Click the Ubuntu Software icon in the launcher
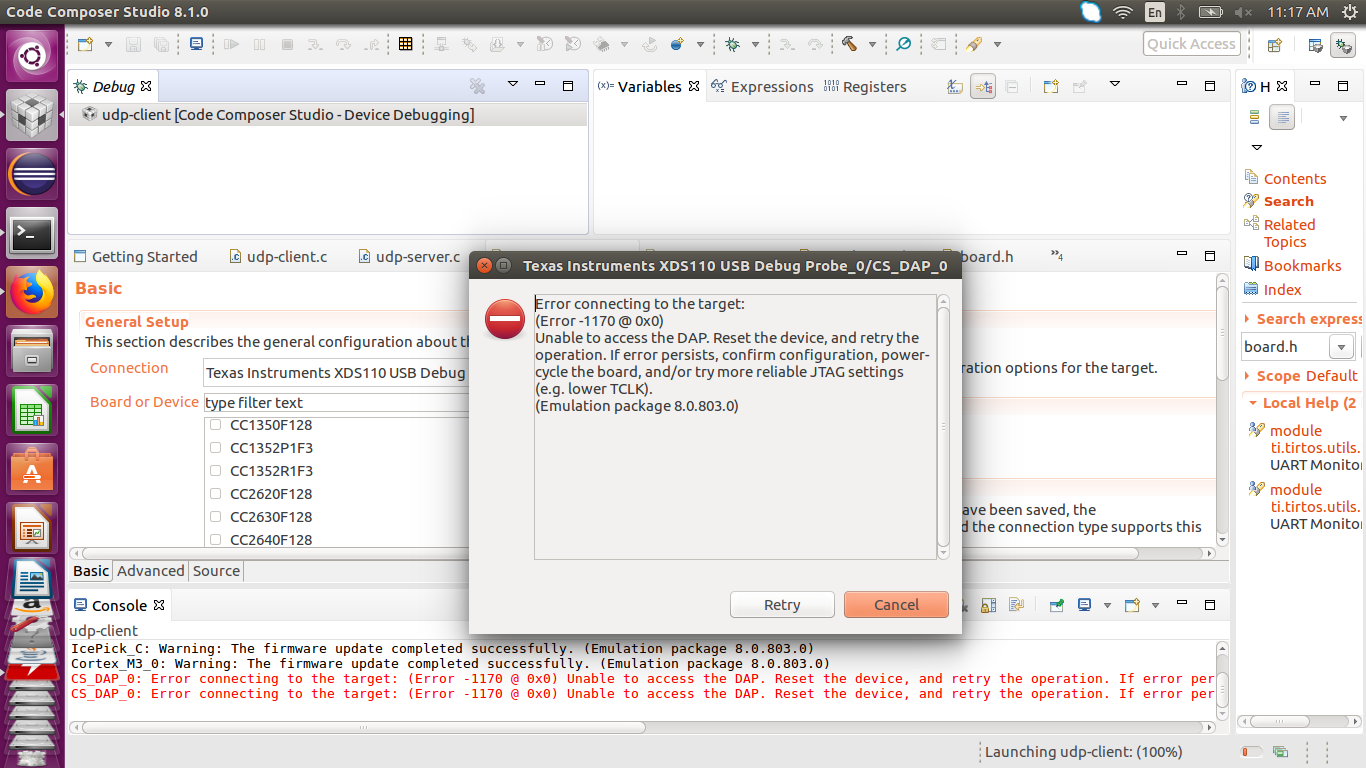 pos(32,469)
